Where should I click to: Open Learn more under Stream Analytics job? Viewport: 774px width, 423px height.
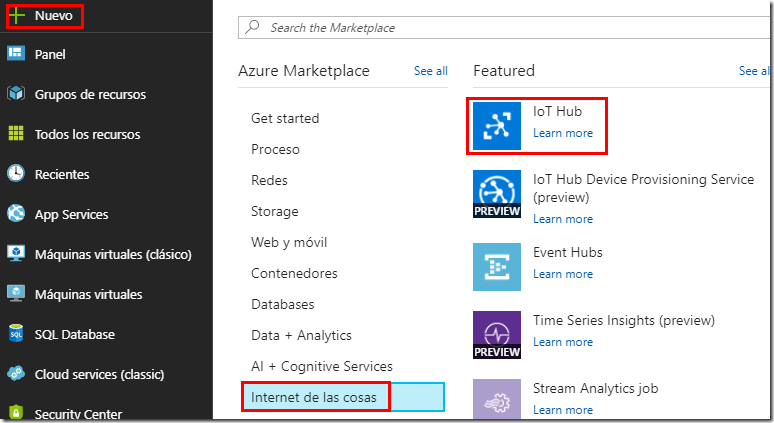563,410
